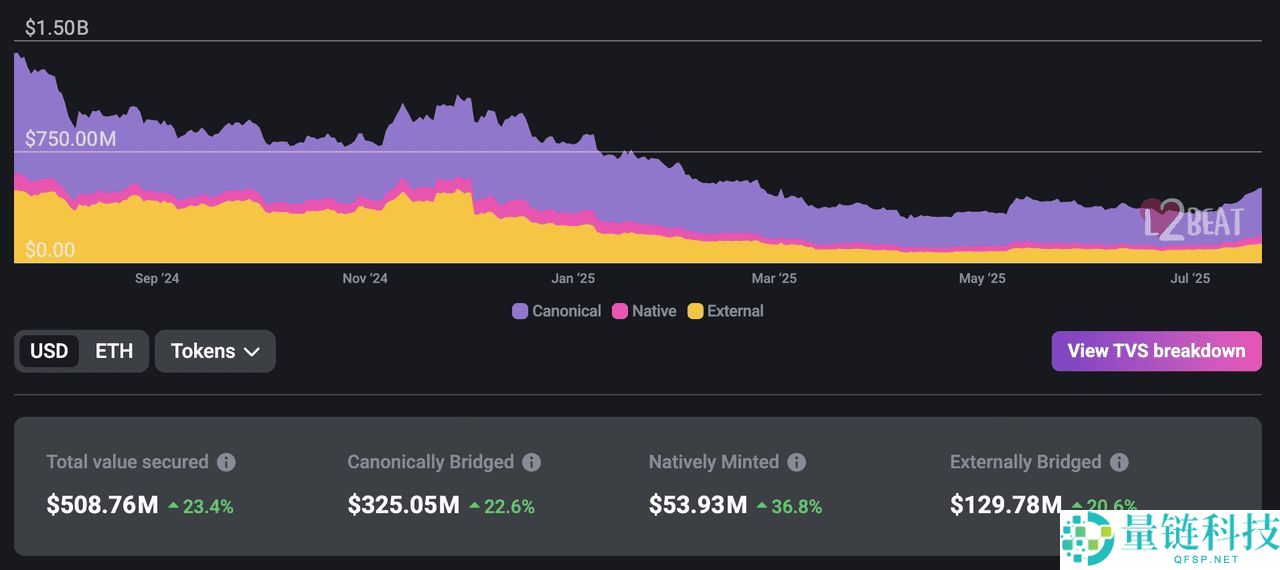The height and width of the screenshot is (570, 1280).
Task: Switch the currency toggle to USD
Action: point(49,351)
